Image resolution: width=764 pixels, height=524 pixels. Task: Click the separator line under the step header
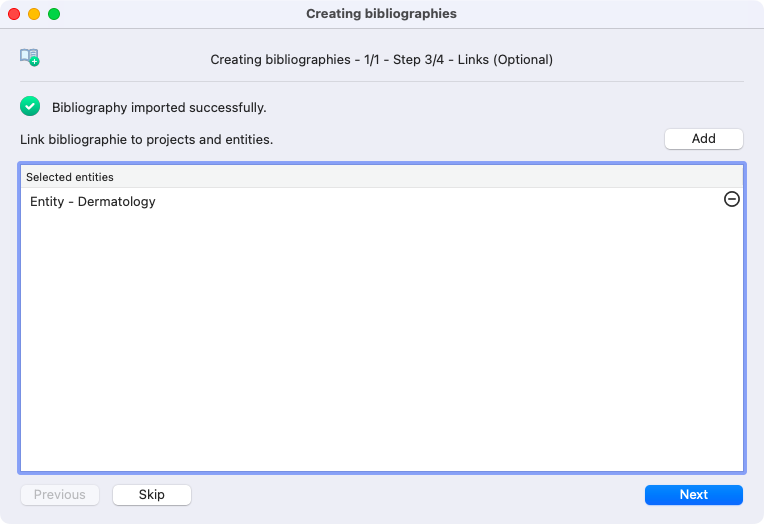click(382, 81)
